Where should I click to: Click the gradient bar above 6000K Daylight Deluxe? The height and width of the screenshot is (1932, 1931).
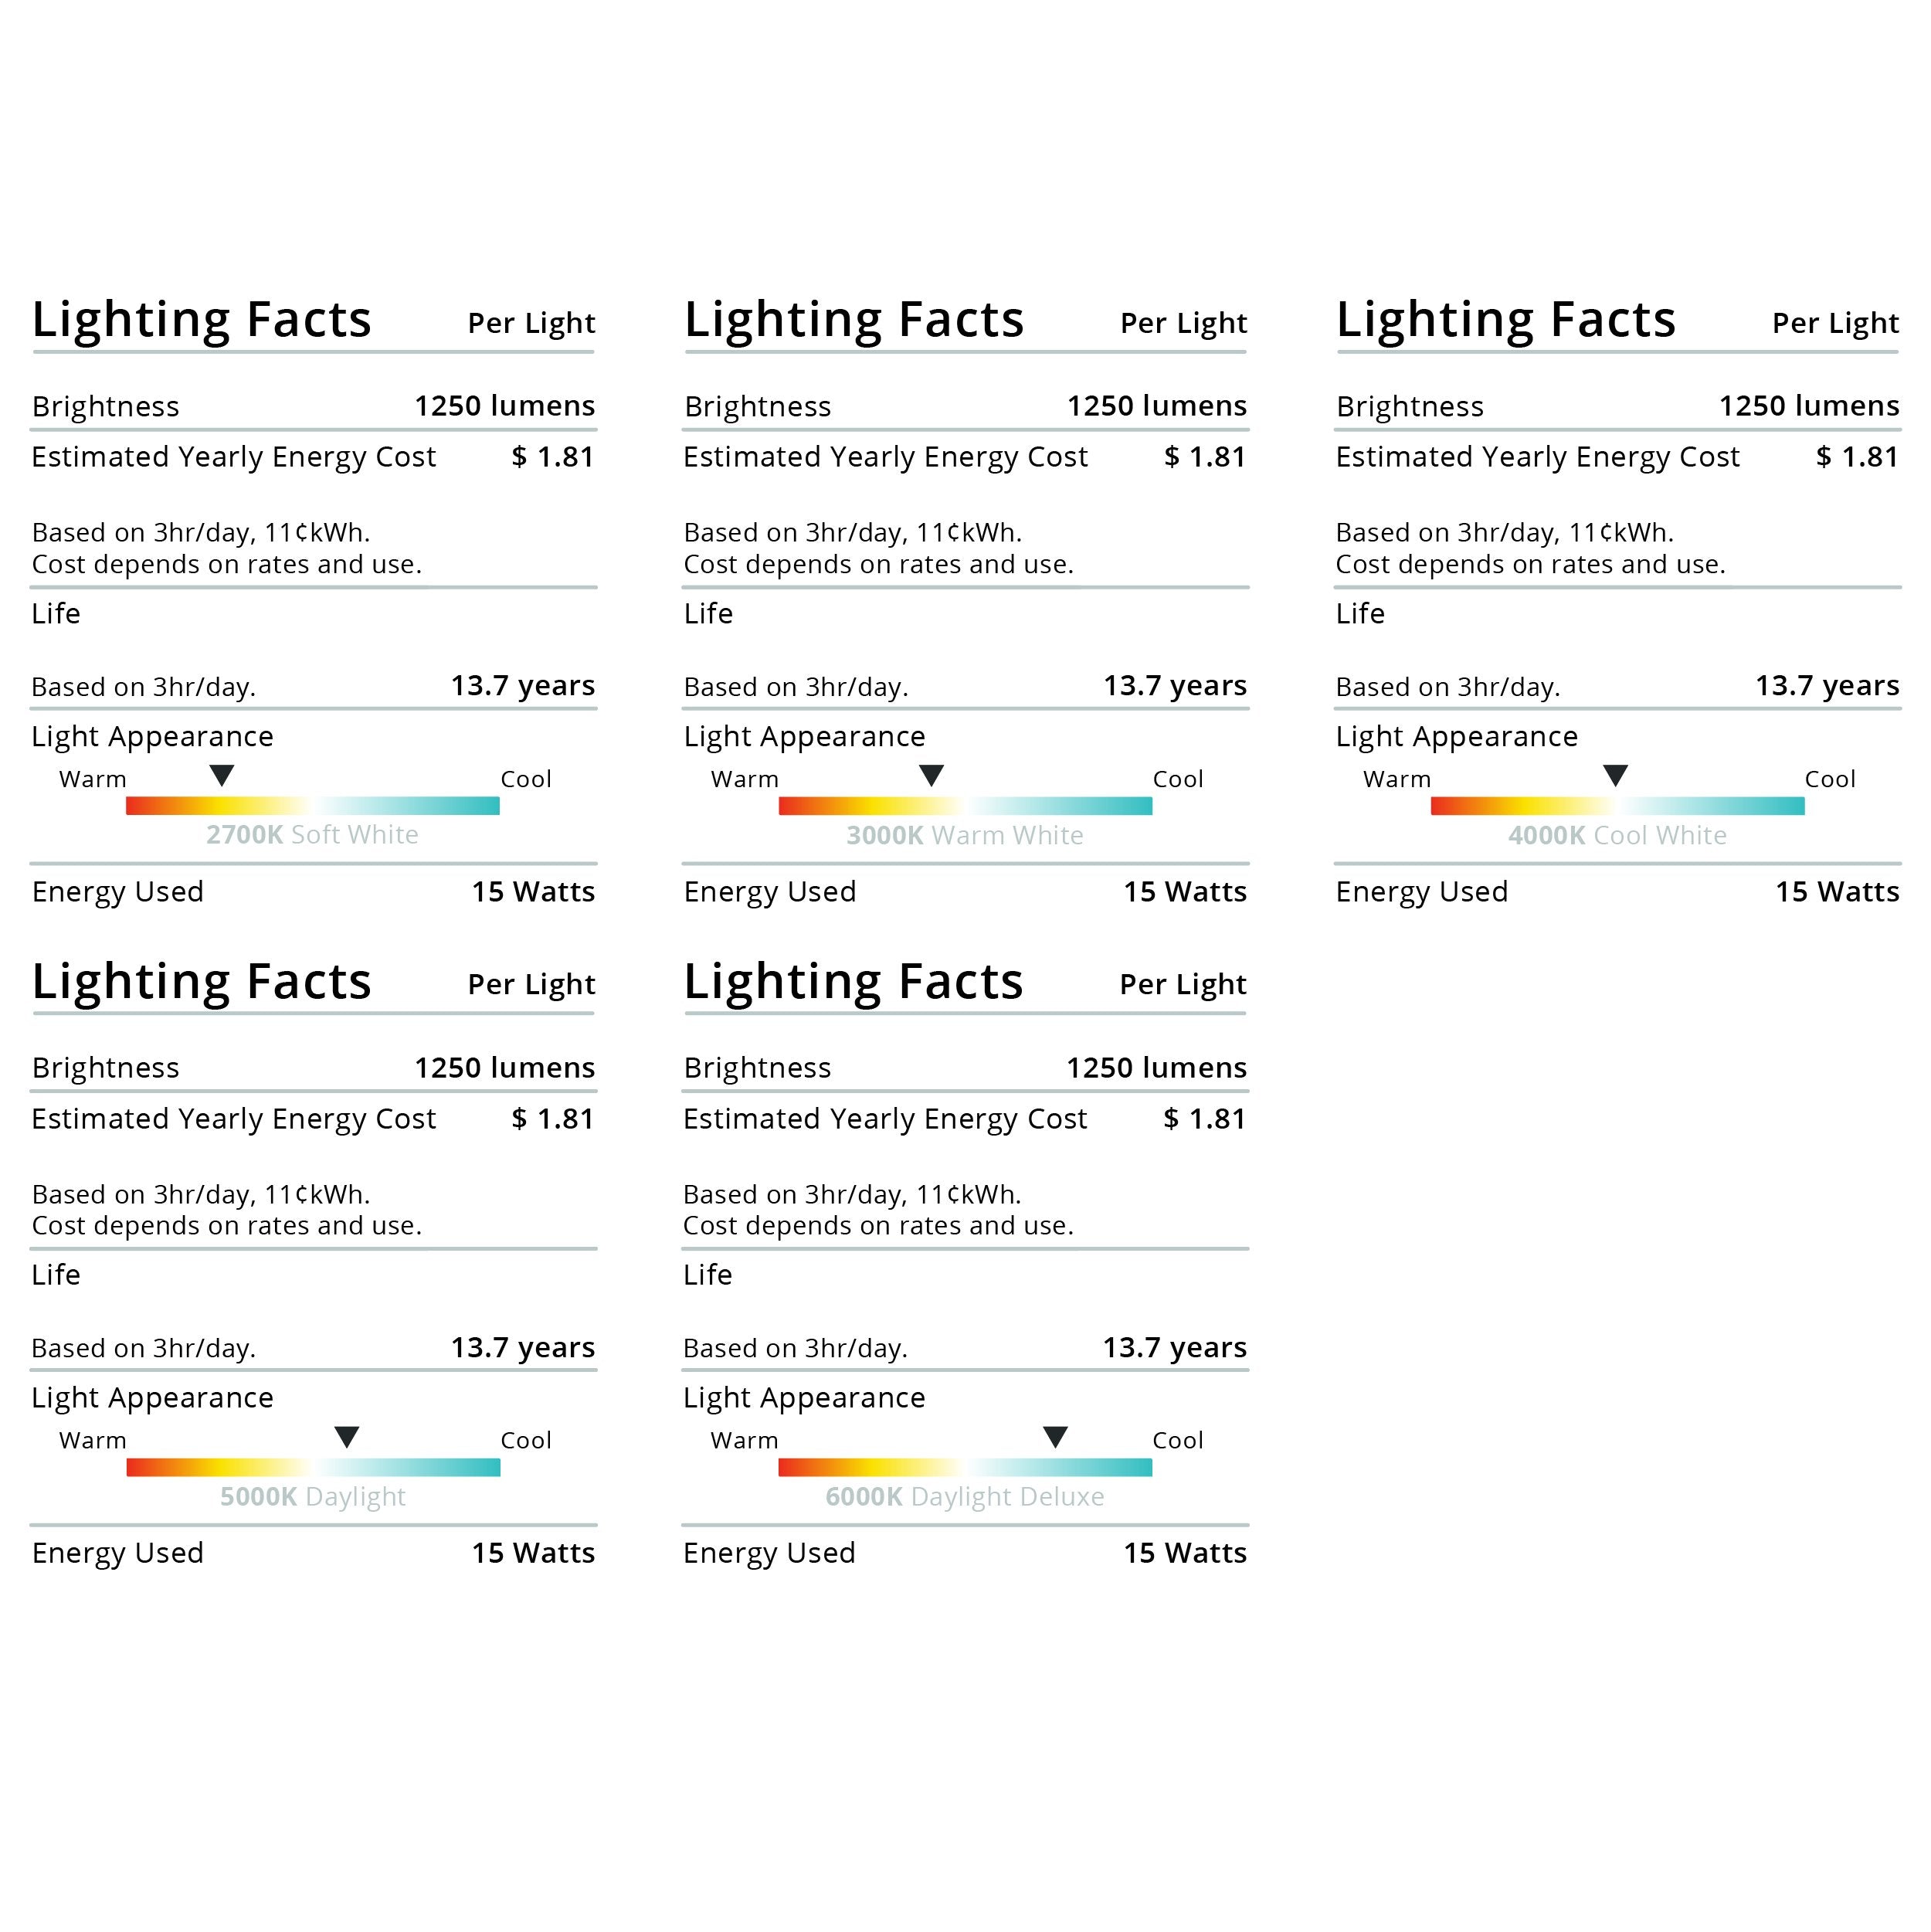965,1467
